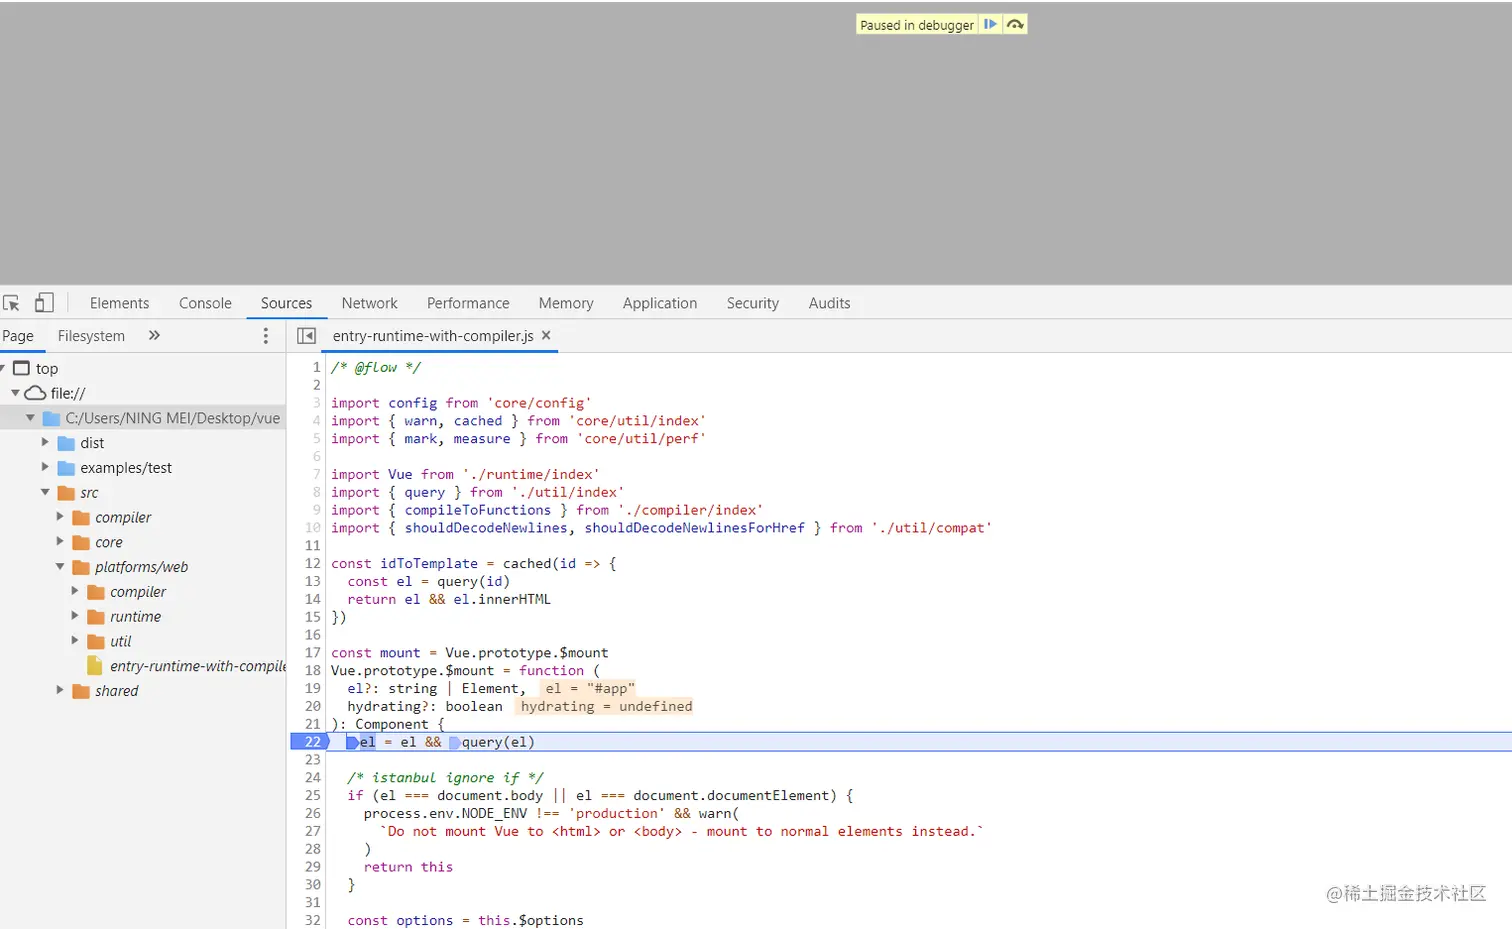Set a breakpoint on line 12

[x=312, y=563]
